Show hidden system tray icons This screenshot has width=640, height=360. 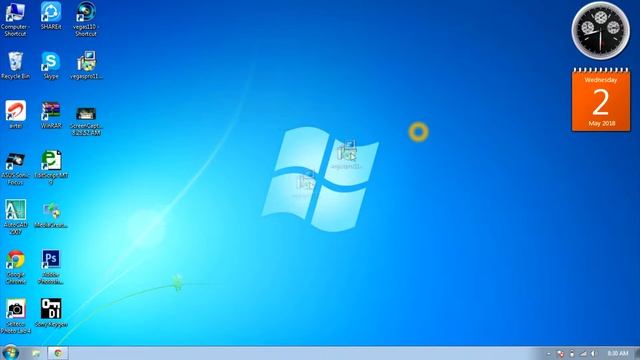coord(549,353)
